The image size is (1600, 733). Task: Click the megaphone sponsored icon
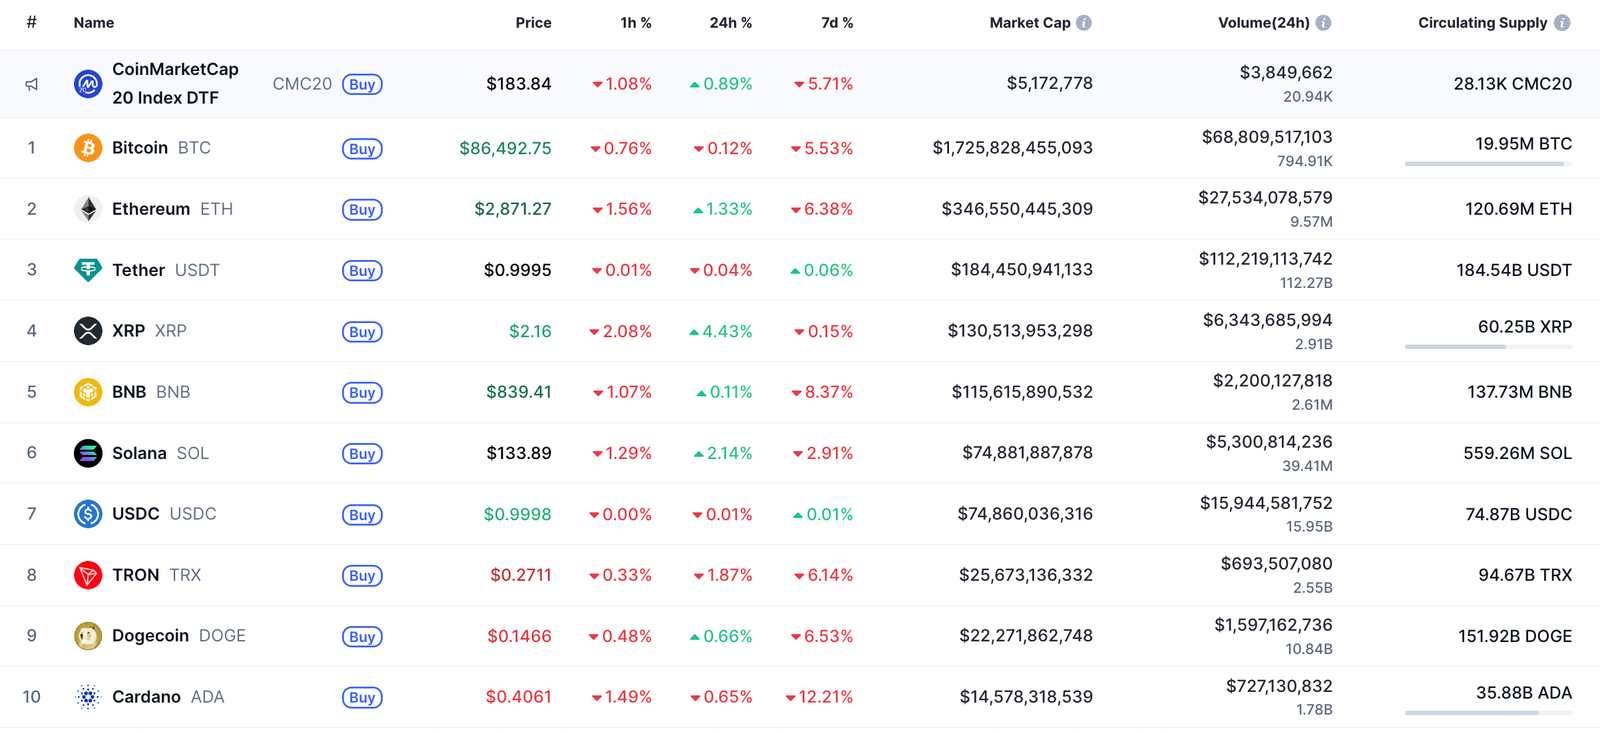pyautogui.click(x=32, y=84)
